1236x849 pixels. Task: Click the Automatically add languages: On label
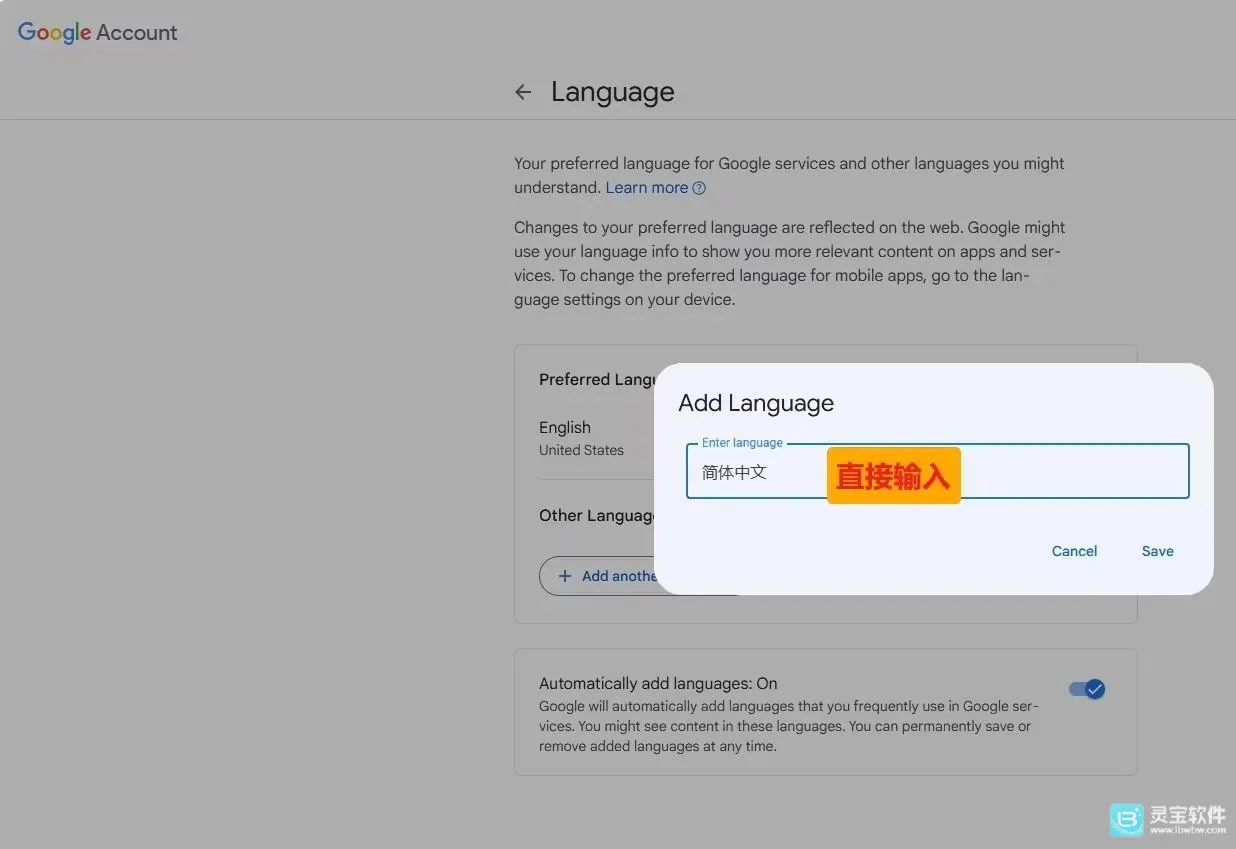658,684
